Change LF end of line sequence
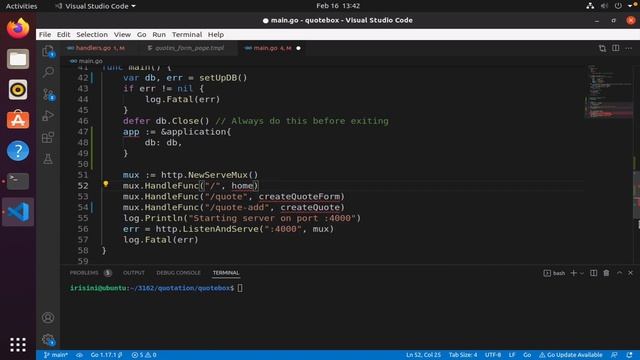640x360 pixels. [x=512, y=355]
